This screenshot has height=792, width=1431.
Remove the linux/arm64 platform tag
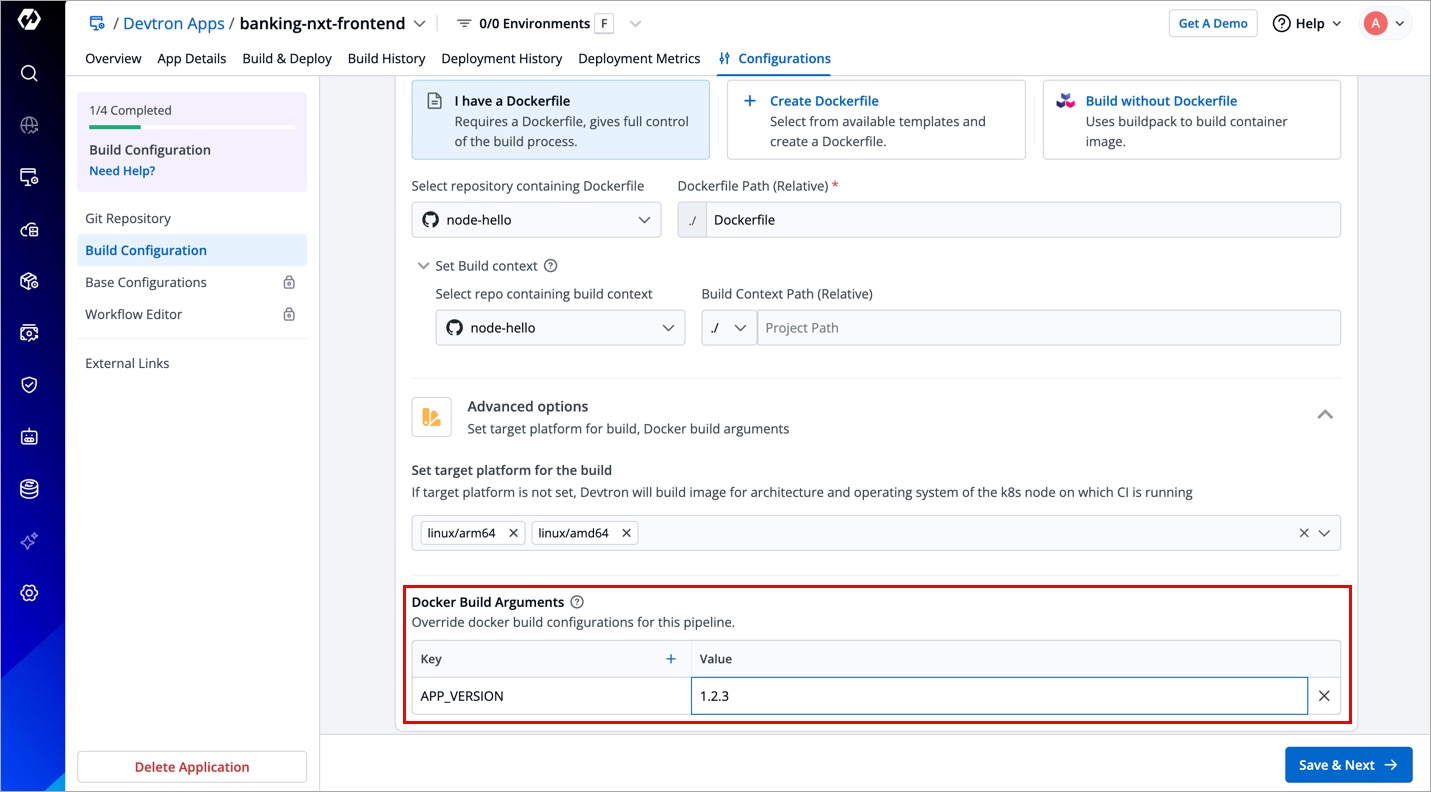click(513, 533)
